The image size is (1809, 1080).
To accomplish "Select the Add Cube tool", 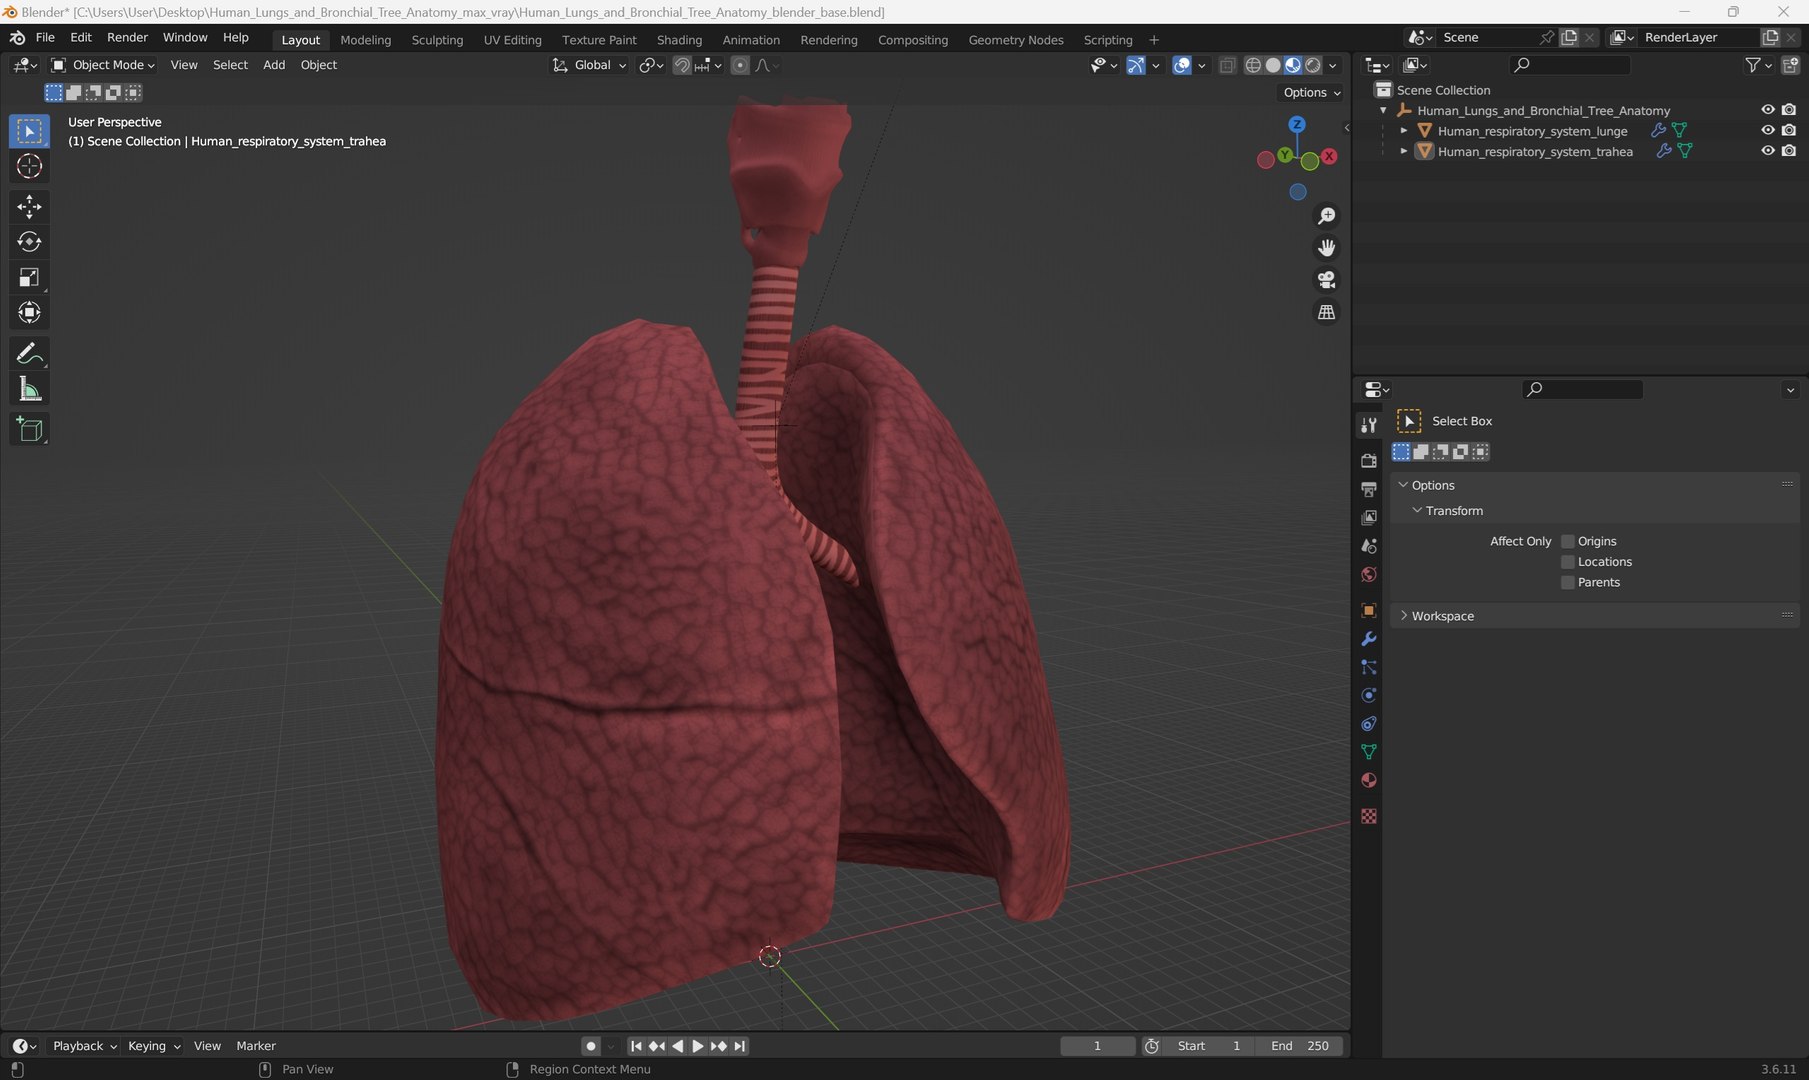I will click(x=29, y=430).
